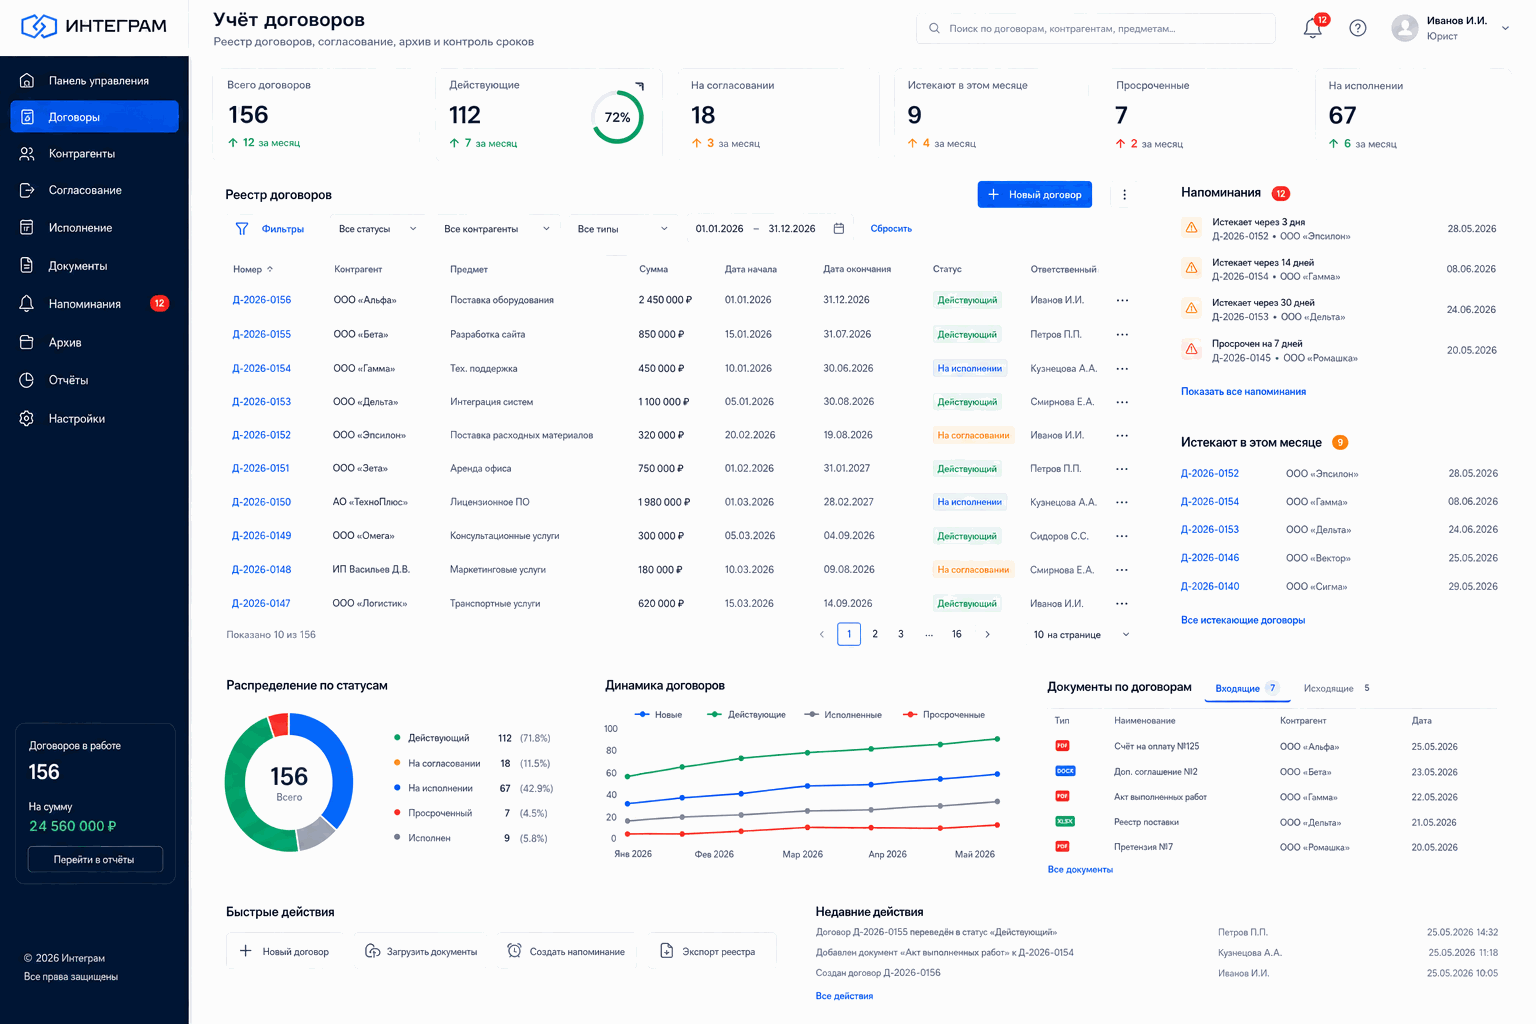
Task: Open the notifications bell icon
Action: click(x=1313, y=28)
